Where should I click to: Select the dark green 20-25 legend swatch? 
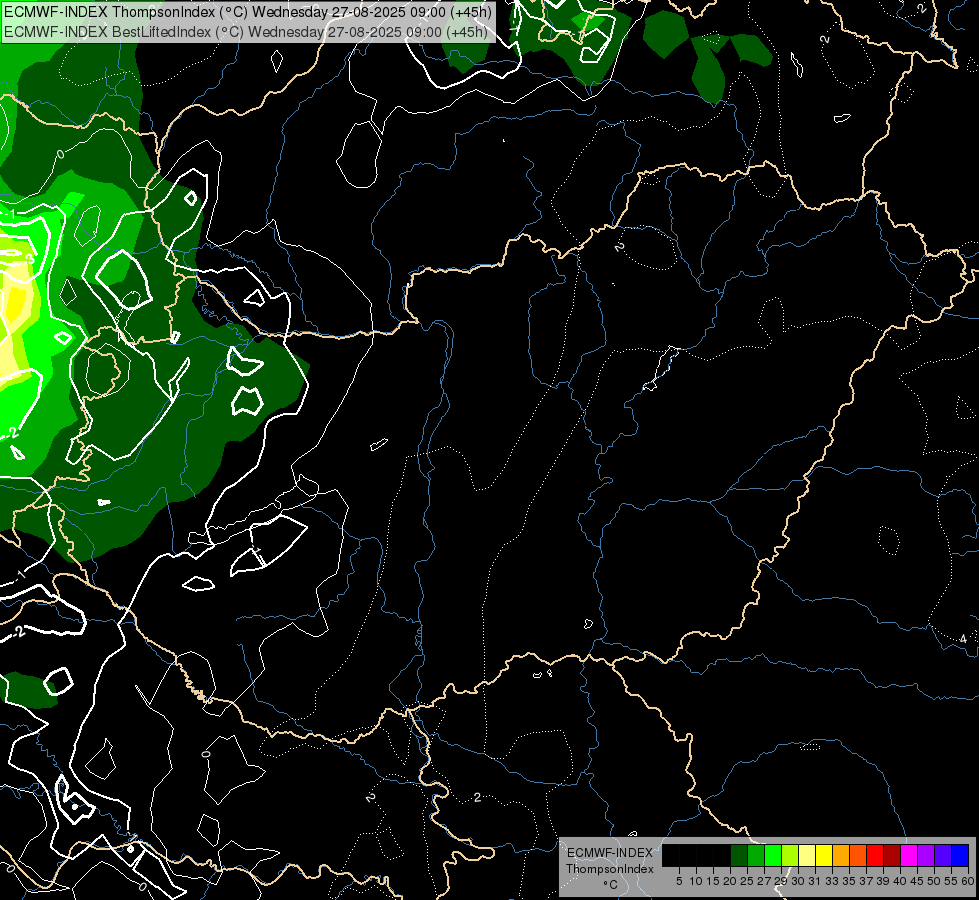739,855
